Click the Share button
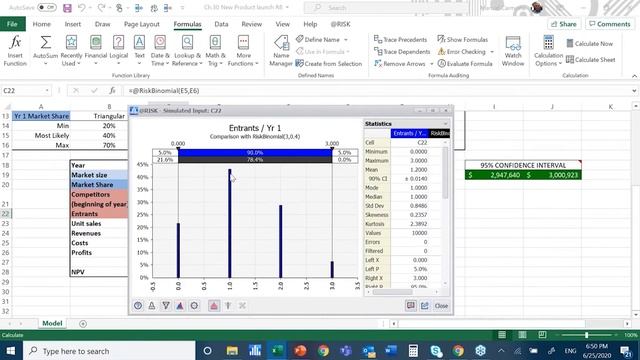The image size is (640, 360). tap(564, 24)
